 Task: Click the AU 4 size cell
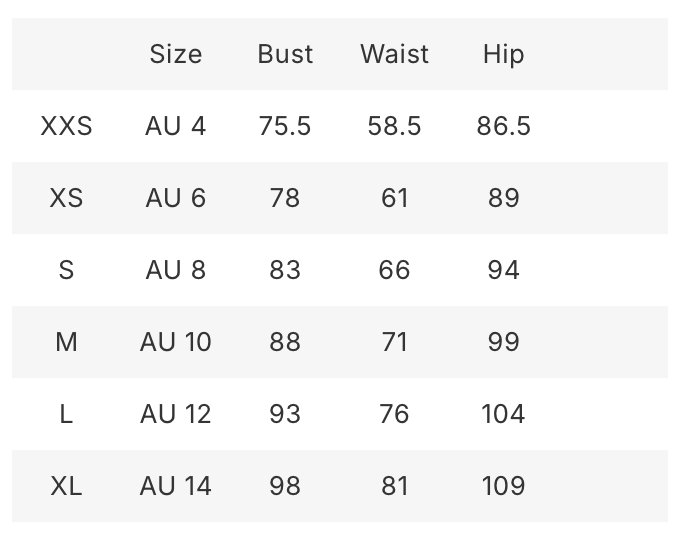coord(175,126)
